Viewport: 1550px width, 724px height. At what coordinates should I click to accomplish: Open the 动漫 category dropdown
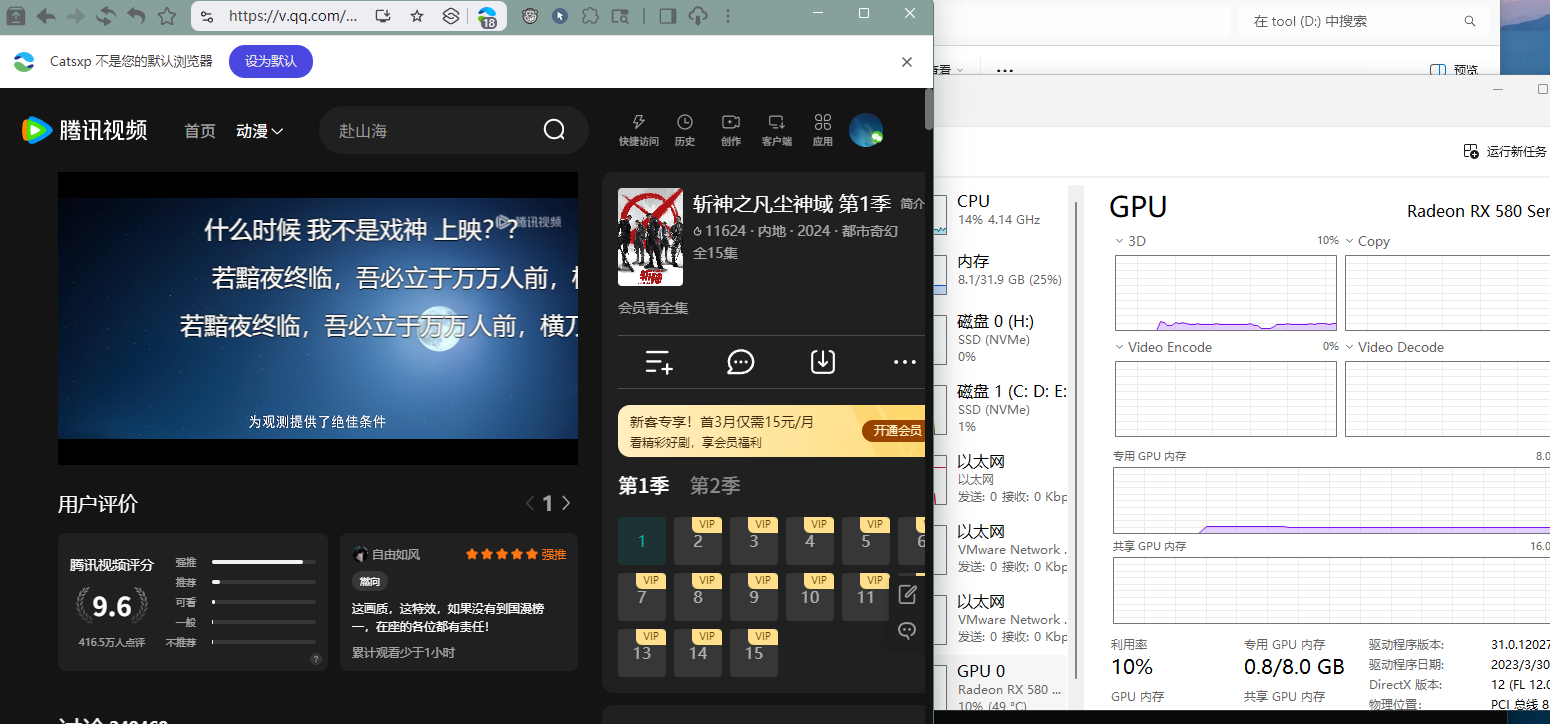tap(260, 131)
